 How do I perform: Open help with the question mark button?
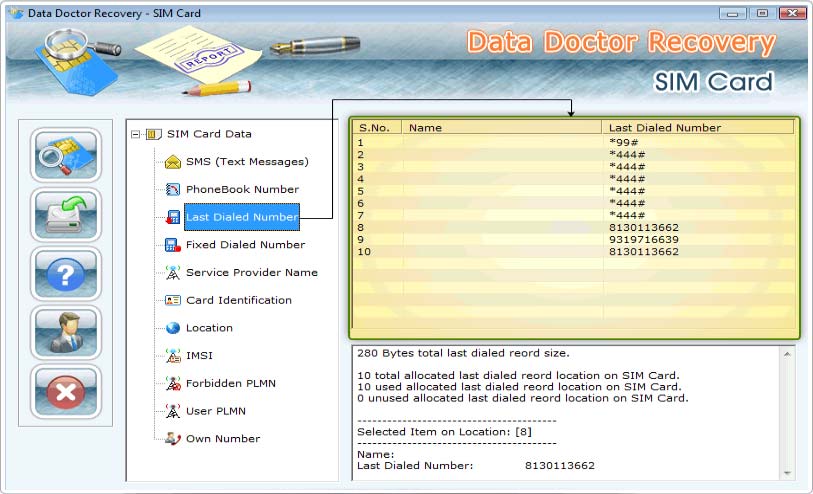point(65,274)
